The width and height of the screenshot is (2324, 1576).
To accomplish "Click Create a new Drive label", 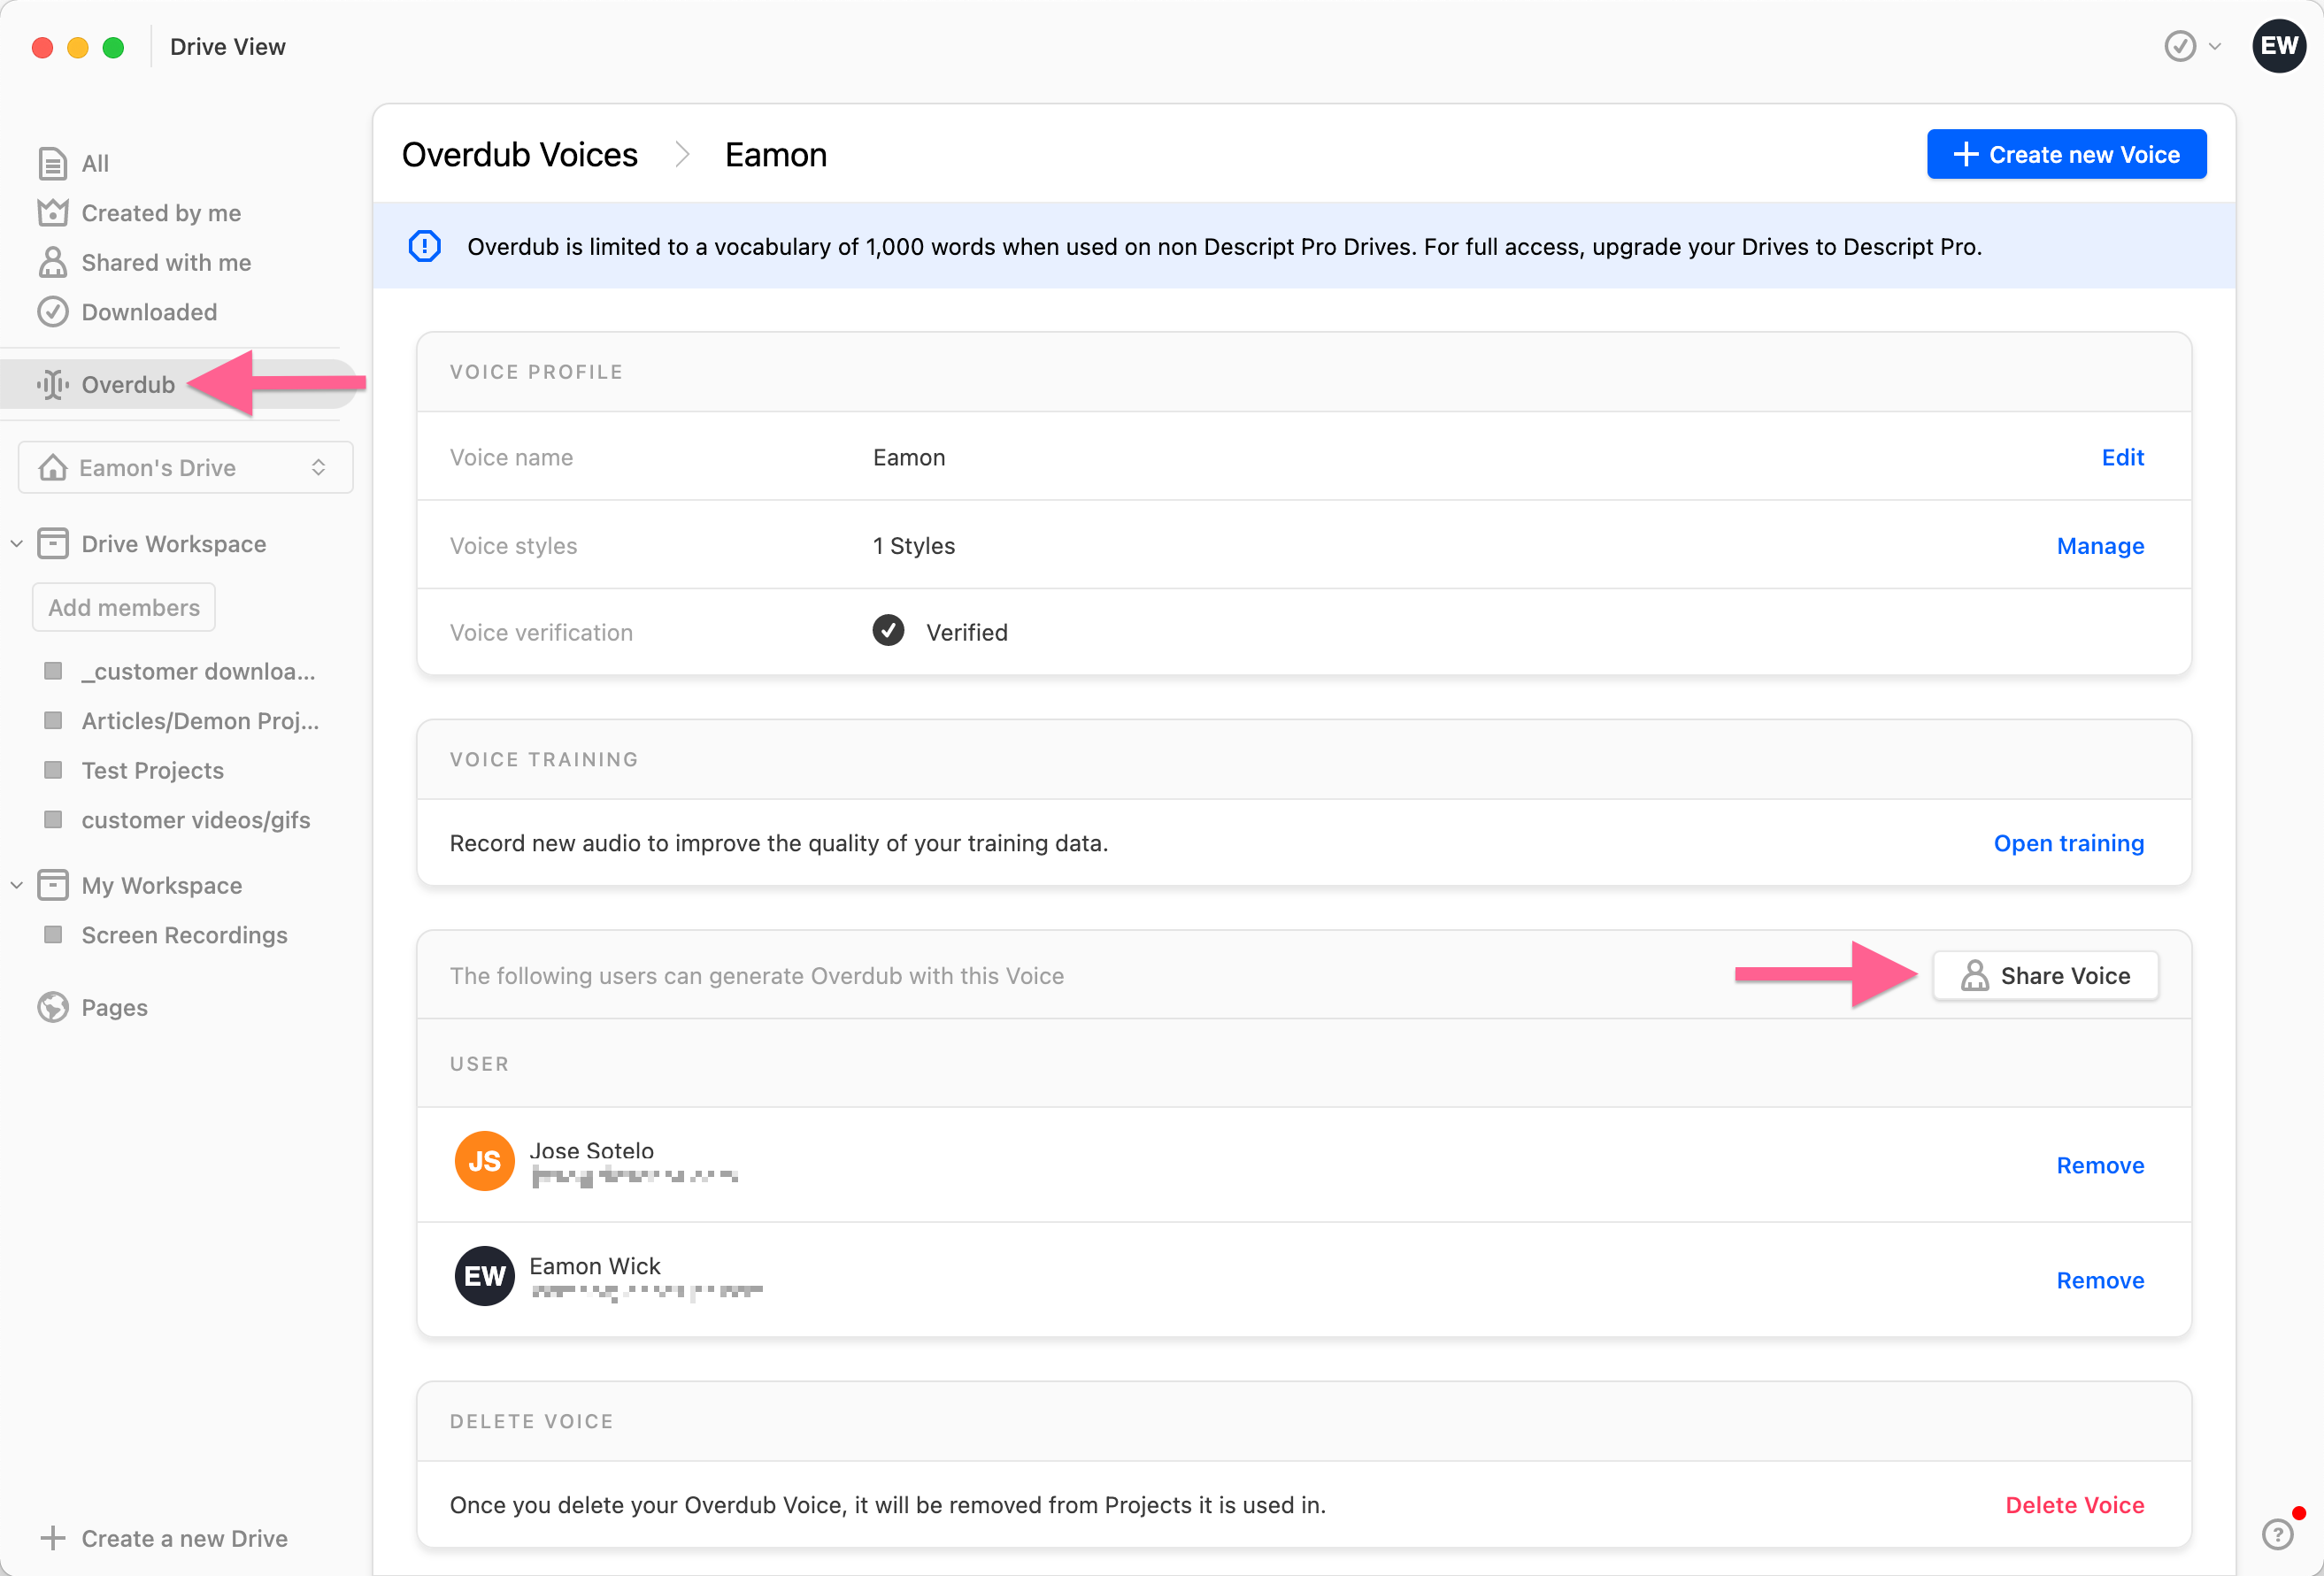I will coord(184,1538).
